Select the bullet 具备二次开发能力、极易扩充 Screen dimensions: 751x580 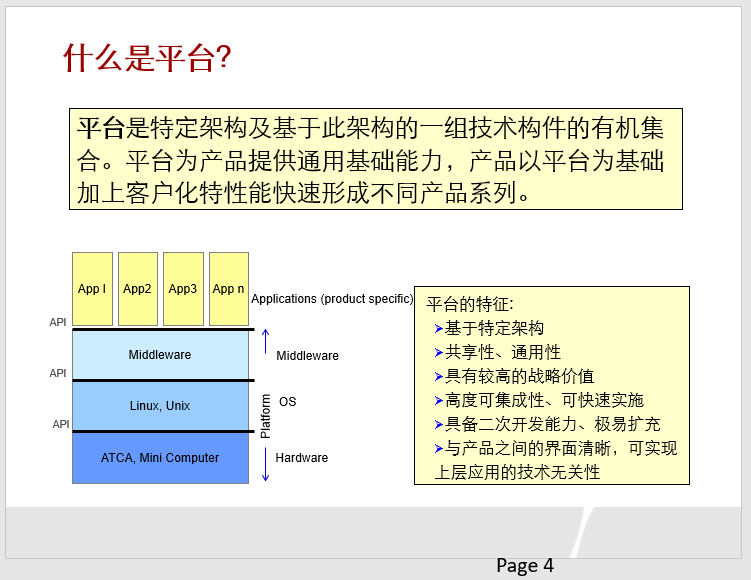coord(552,424)
